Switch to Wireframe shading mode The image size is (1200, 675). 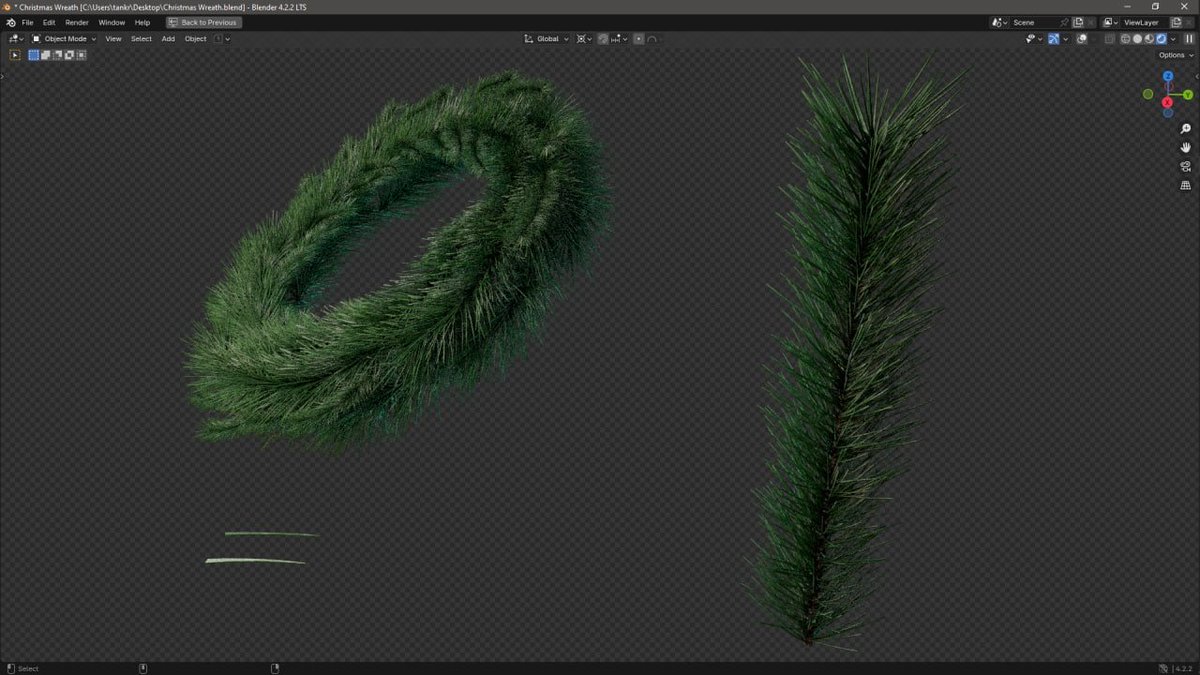click(x=1125, y=38)
